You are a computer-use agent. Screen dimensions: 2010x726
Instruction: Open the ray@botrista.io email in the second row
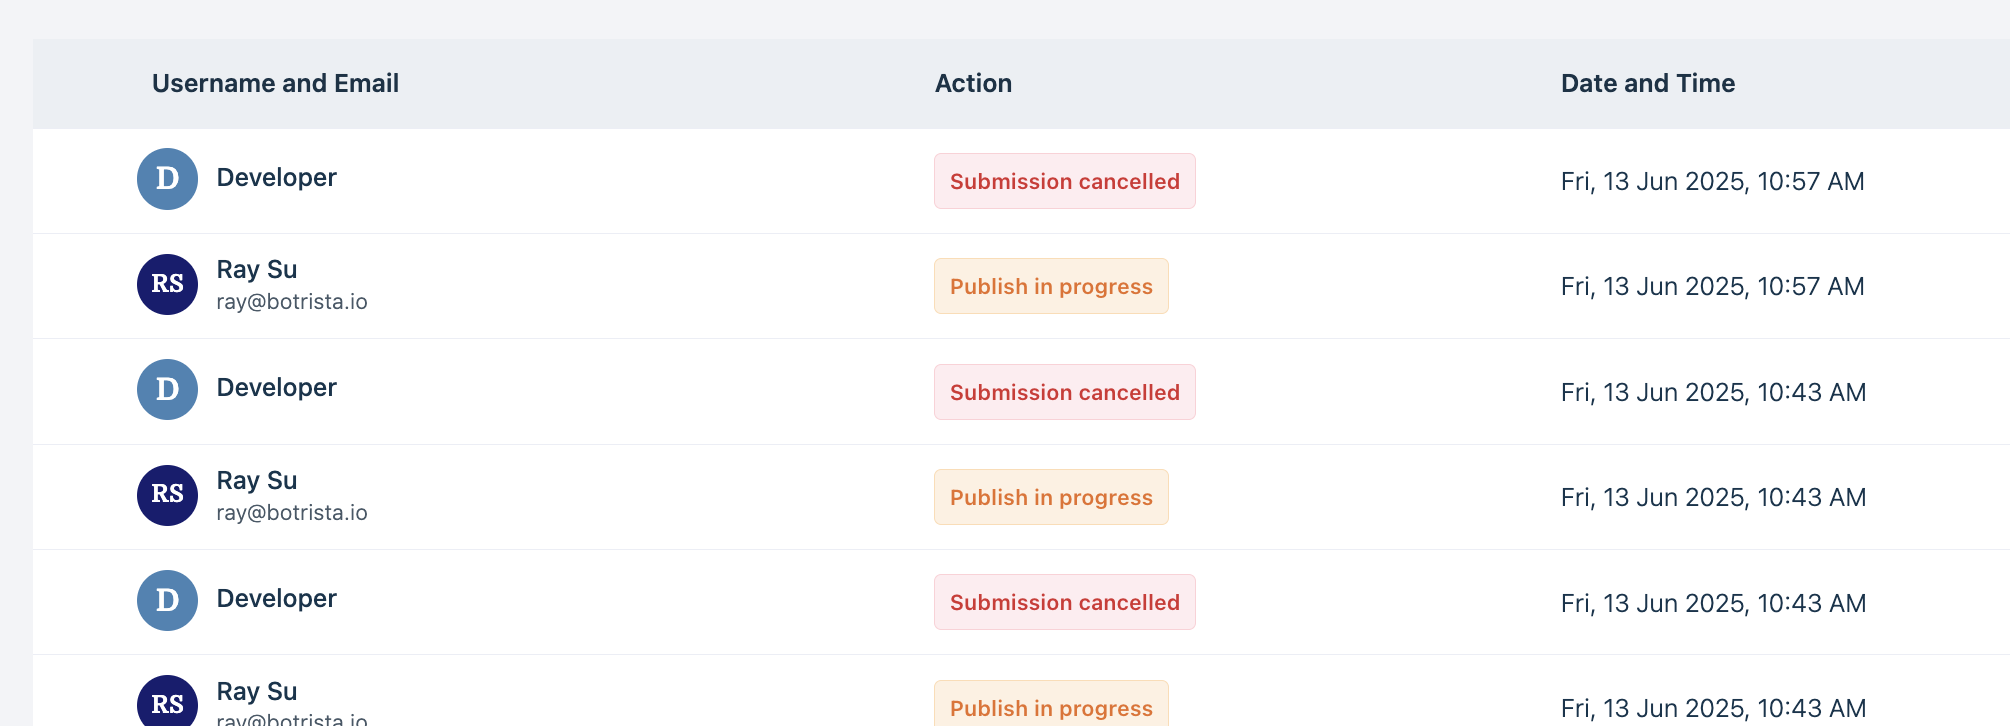pos(292,302)
